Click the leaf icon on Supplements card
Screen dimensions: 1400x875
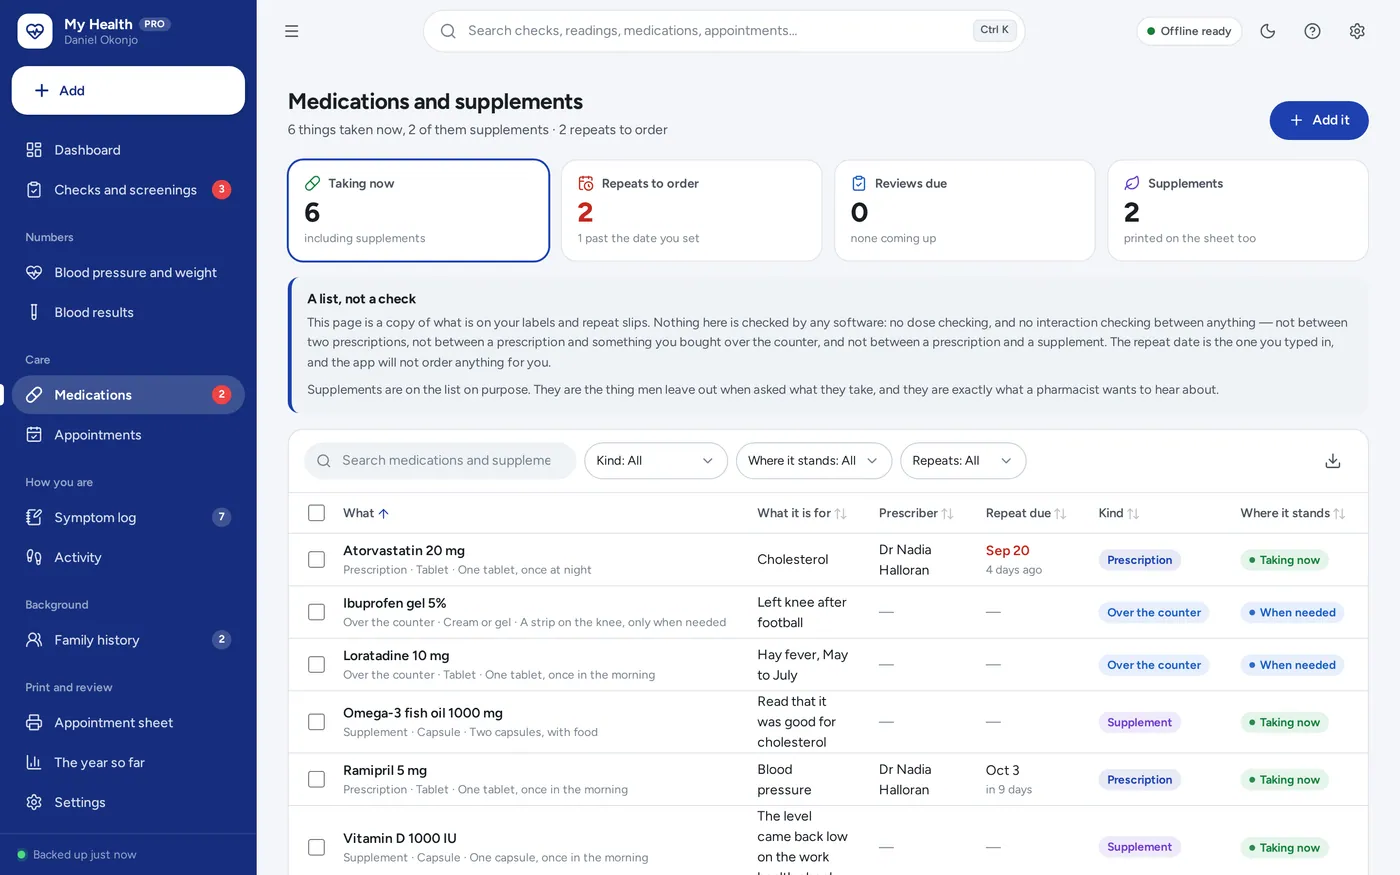tap(1132, 184)
